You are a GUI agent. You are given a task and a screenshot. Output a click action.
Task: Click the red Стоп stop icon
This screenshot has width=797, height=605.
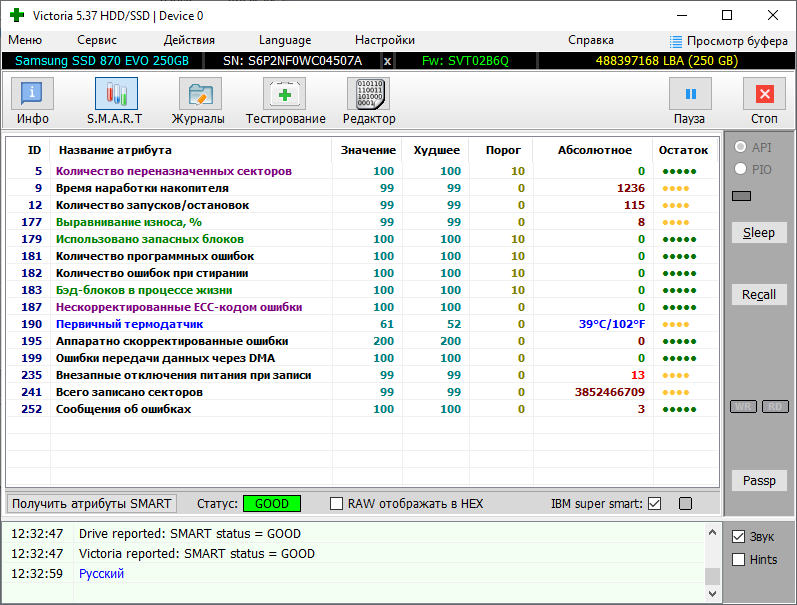(764, 95)
